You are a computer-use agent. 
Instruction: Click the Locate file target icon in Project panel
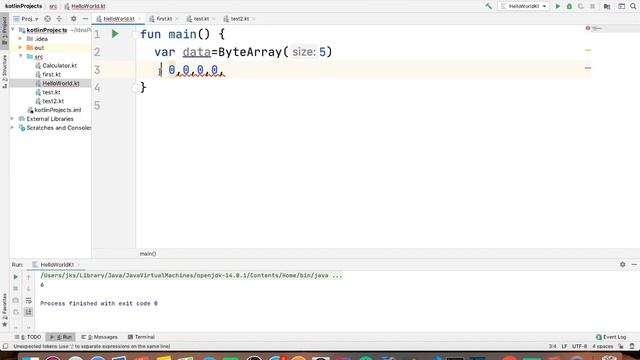pyautogui.click(x=47, y=19)
